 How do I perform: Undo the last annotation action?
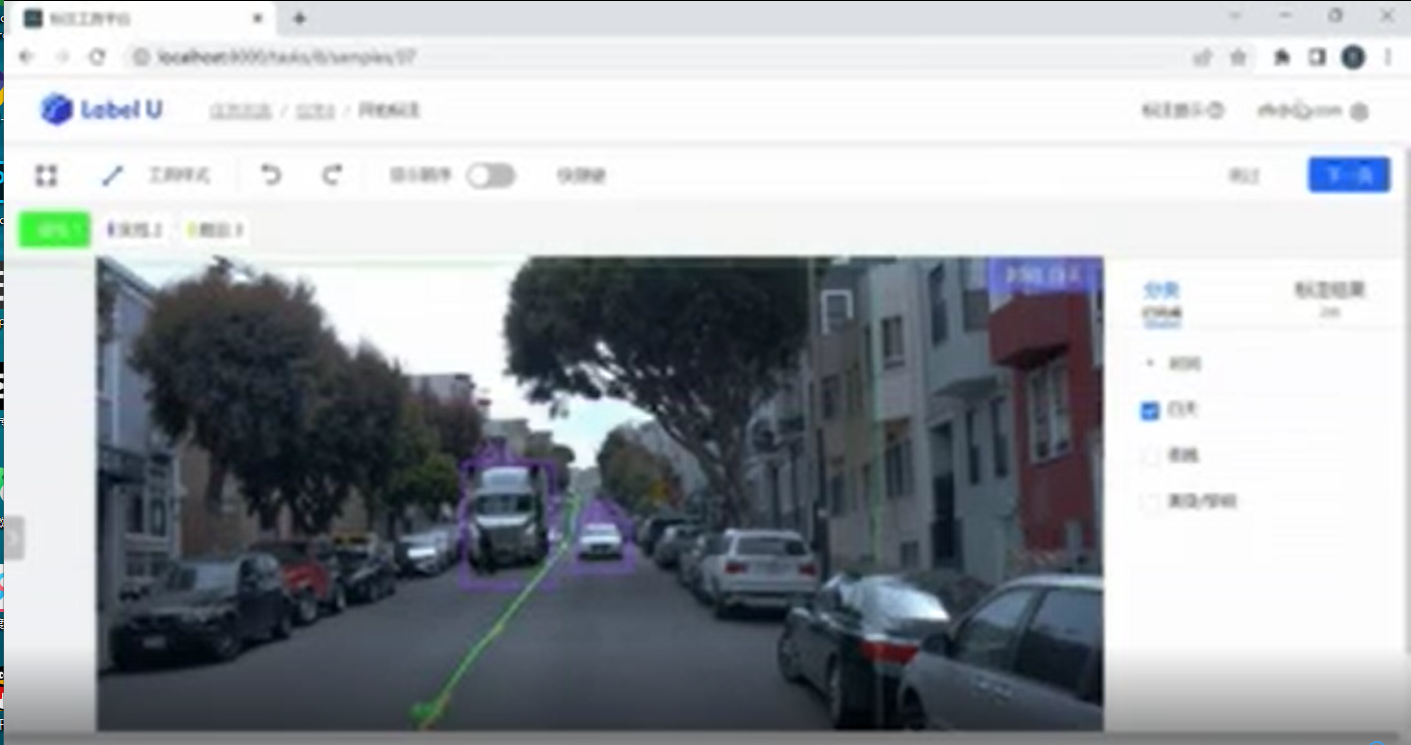click(271, 176)
